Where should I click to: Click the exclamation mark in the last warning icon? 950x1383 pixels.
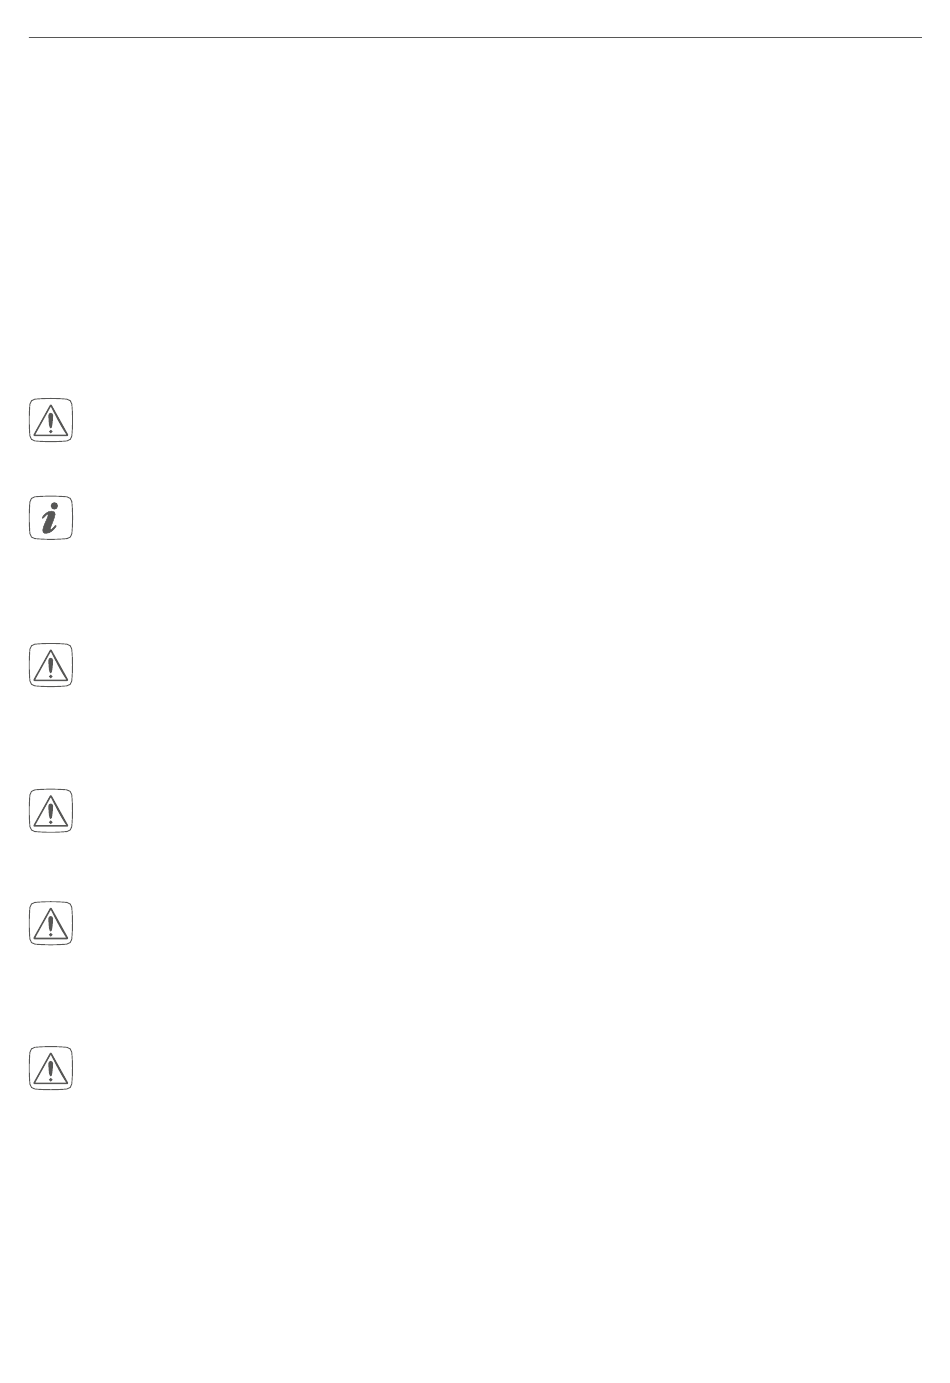pos(50,1071)
